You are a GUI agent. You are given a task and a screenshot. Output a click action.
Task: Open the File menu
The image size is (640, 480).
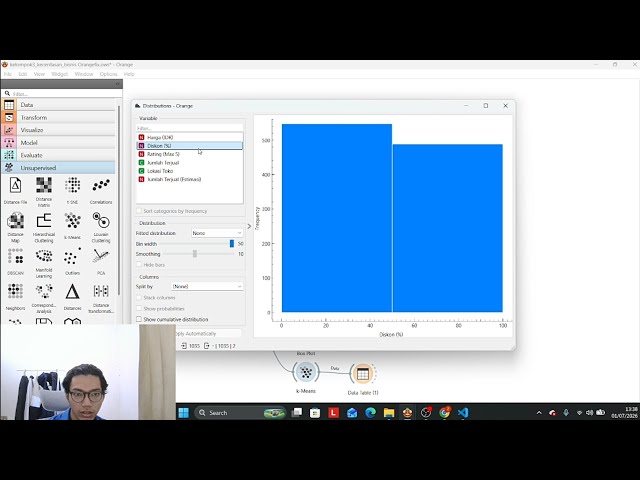click(x=7, y=74)
